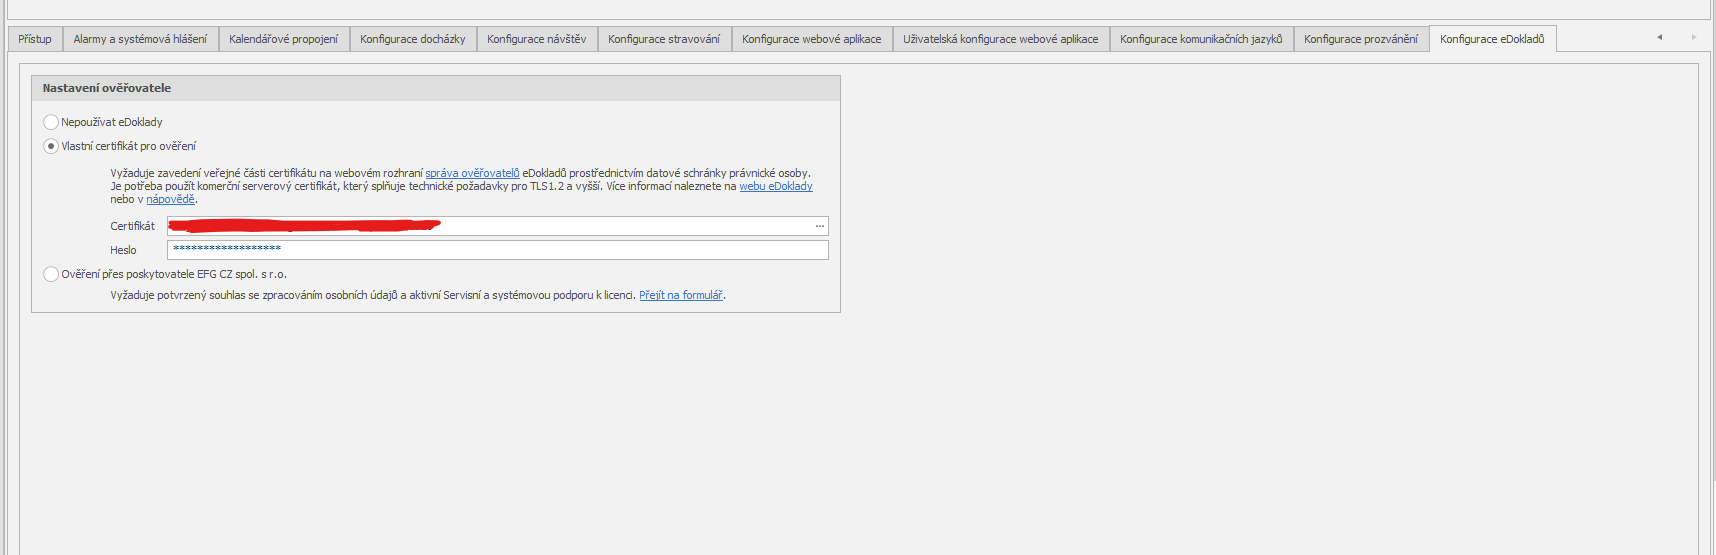Select the Nepoužívat eDoklady option

[51, 122]
